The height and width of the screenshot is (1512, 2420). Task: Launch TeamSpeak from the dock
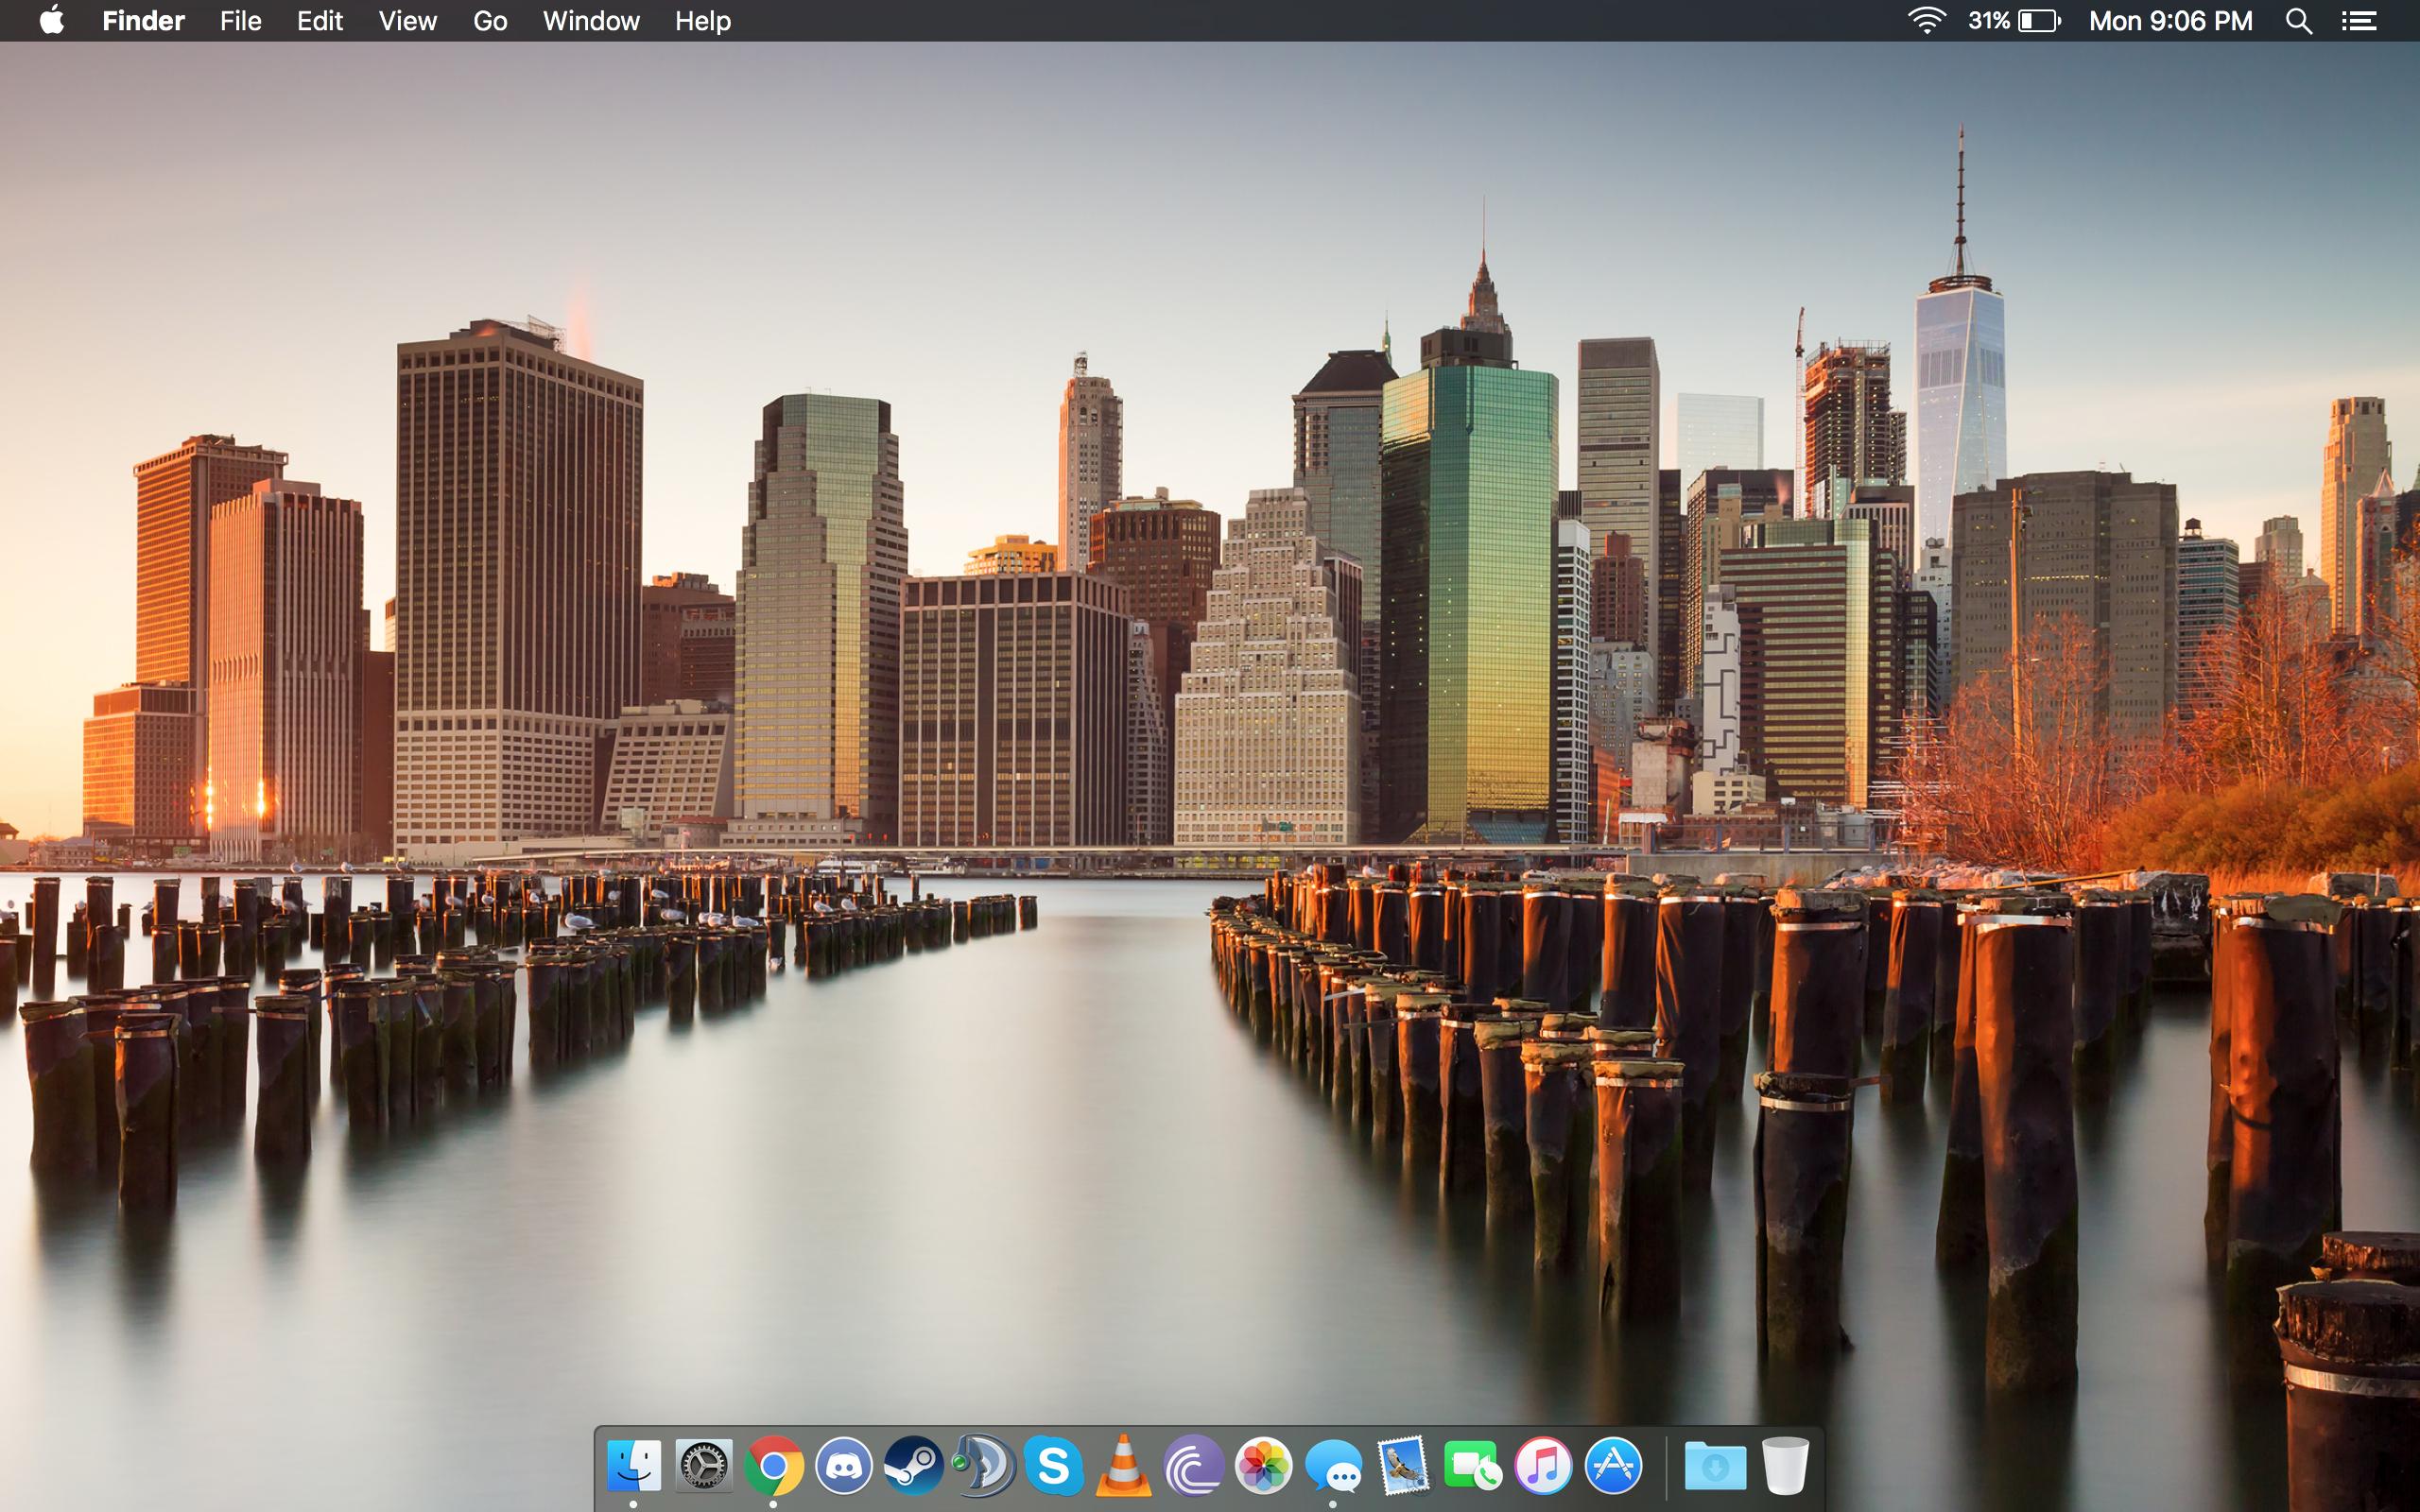click(983, 1466)
